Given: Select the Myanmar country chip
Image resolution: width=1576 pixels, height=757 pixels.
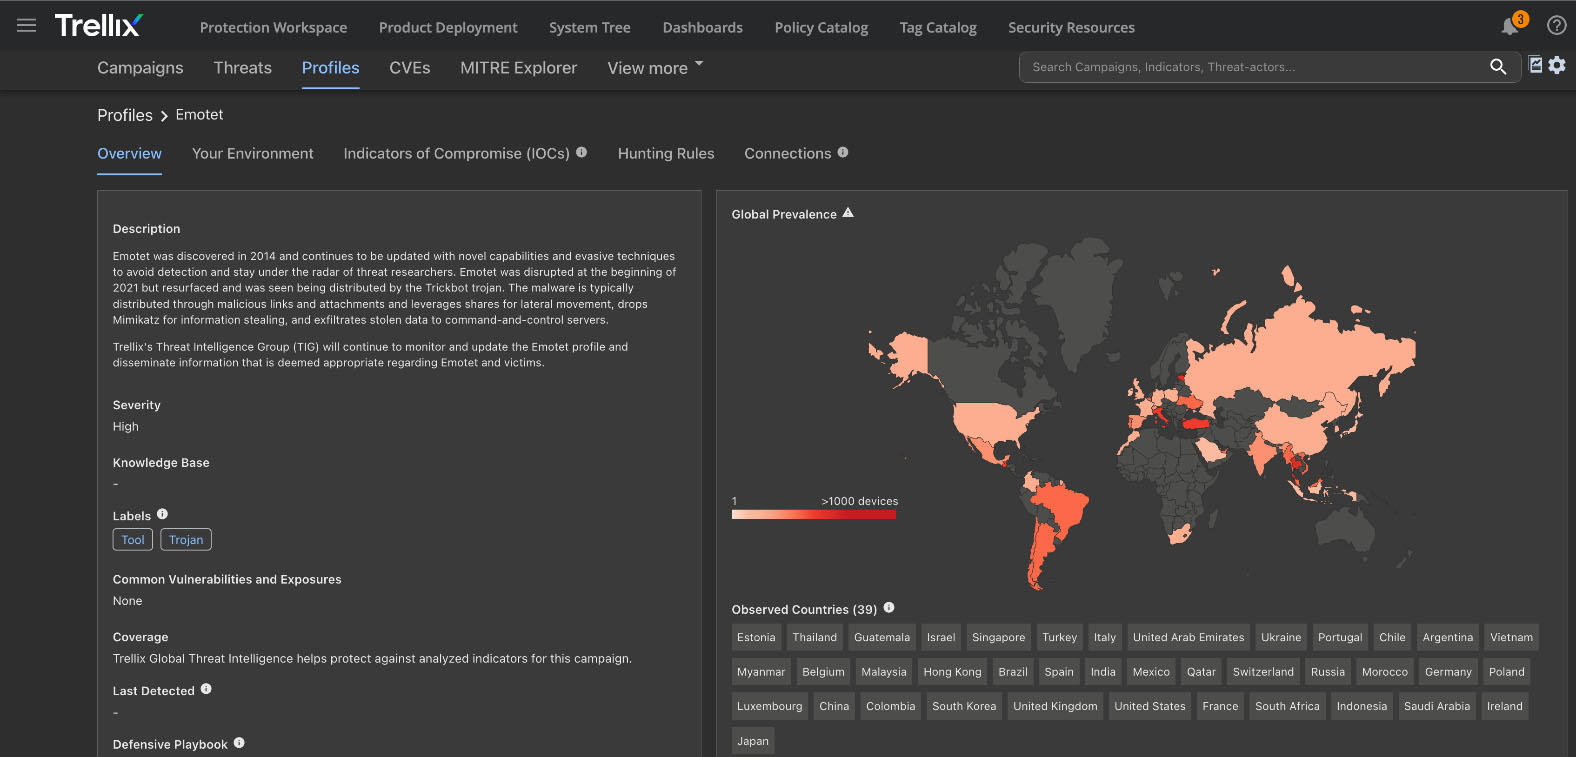Looking at the screenshot, I should click(x=761, y=672).
